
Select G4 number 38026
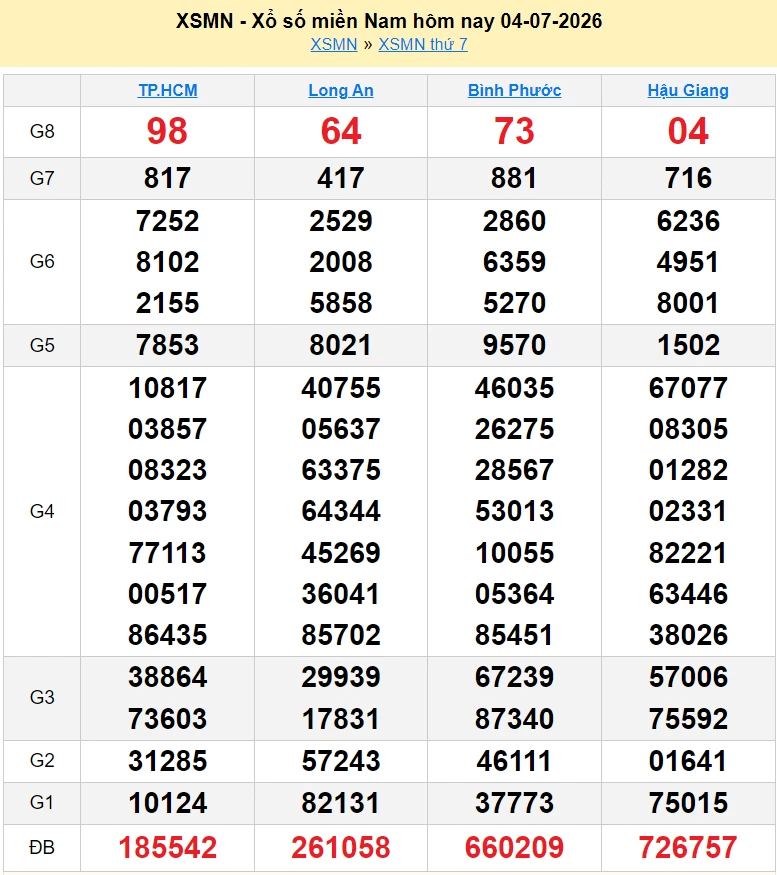(688, 635)
